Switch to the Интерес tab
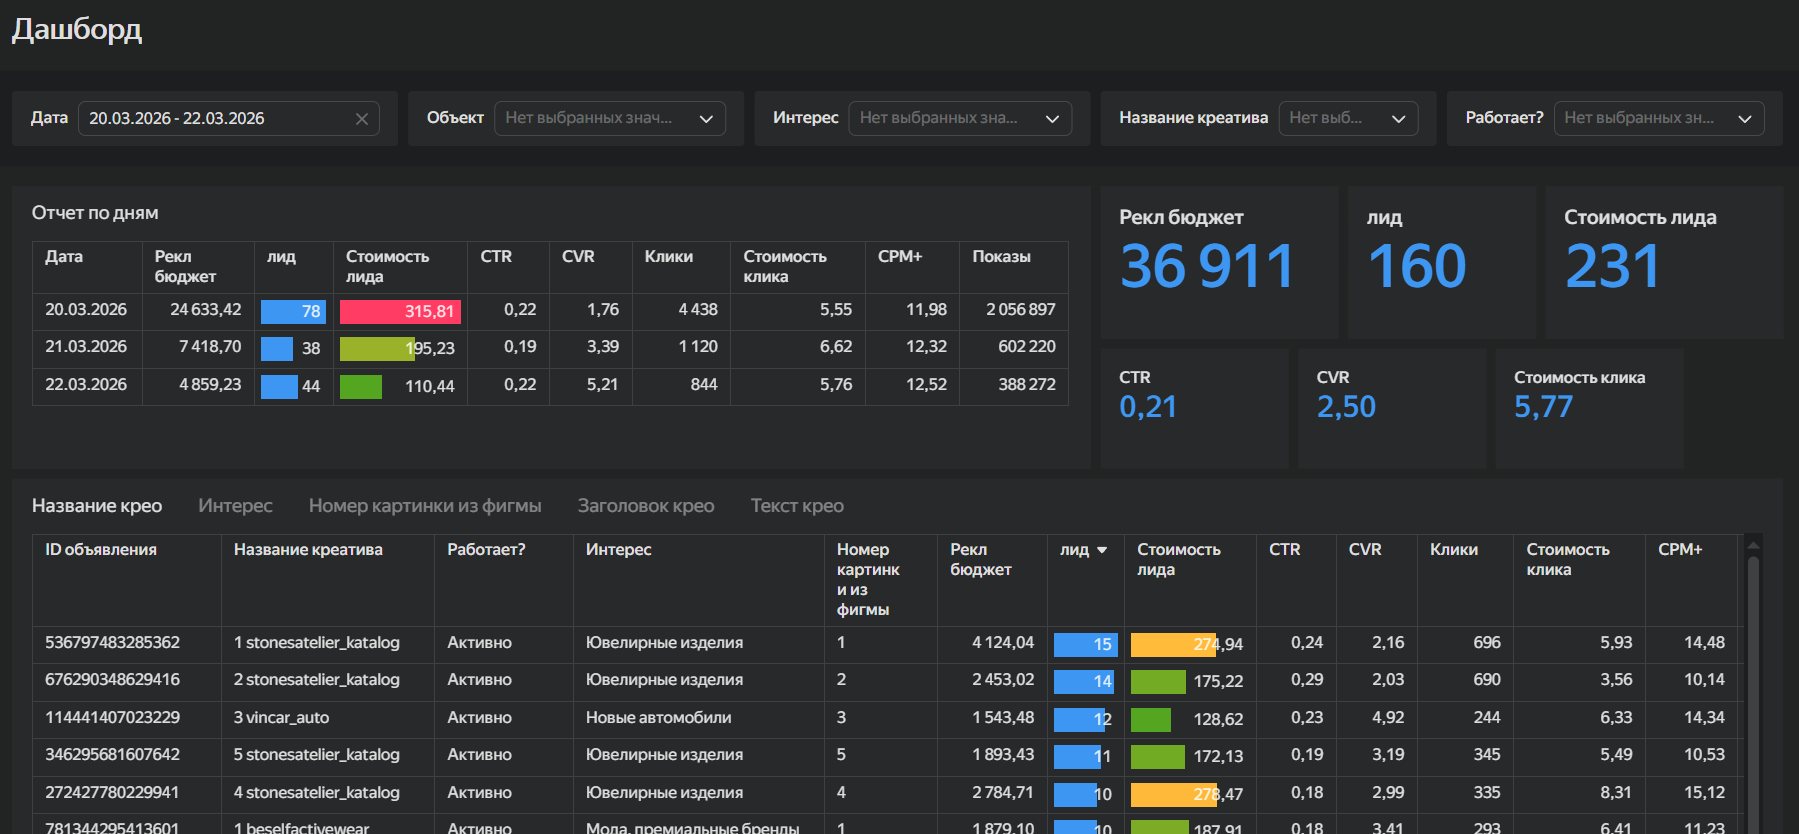Image resolution: width=1799 pixels, height=834 pixels. pyautogui.click(x=235, y=506)
